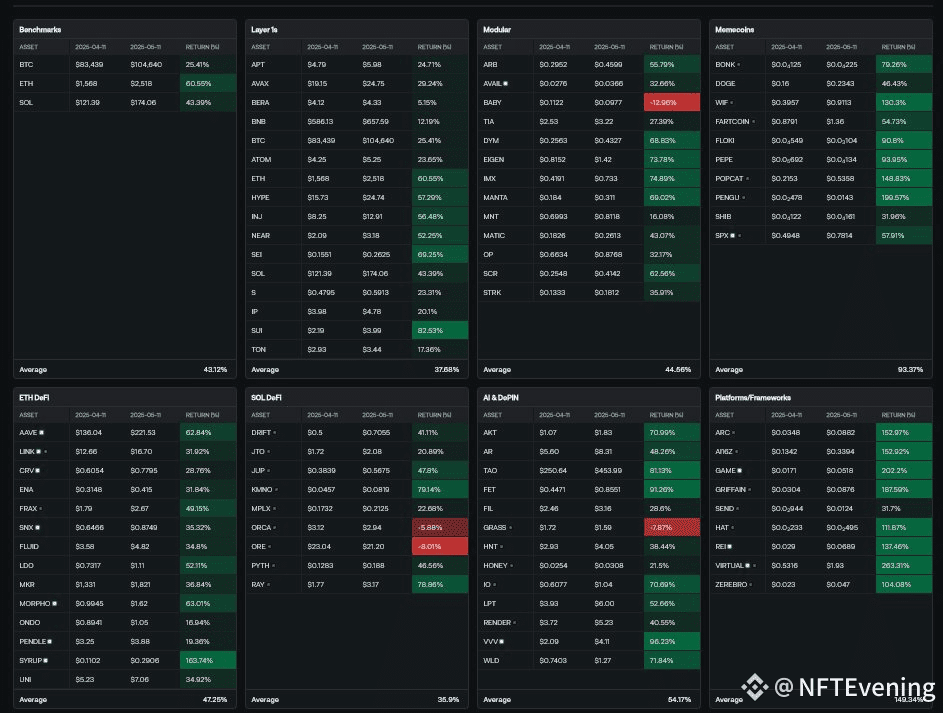
Task: Click the square marker next to MORPHO
Action: 55,604
